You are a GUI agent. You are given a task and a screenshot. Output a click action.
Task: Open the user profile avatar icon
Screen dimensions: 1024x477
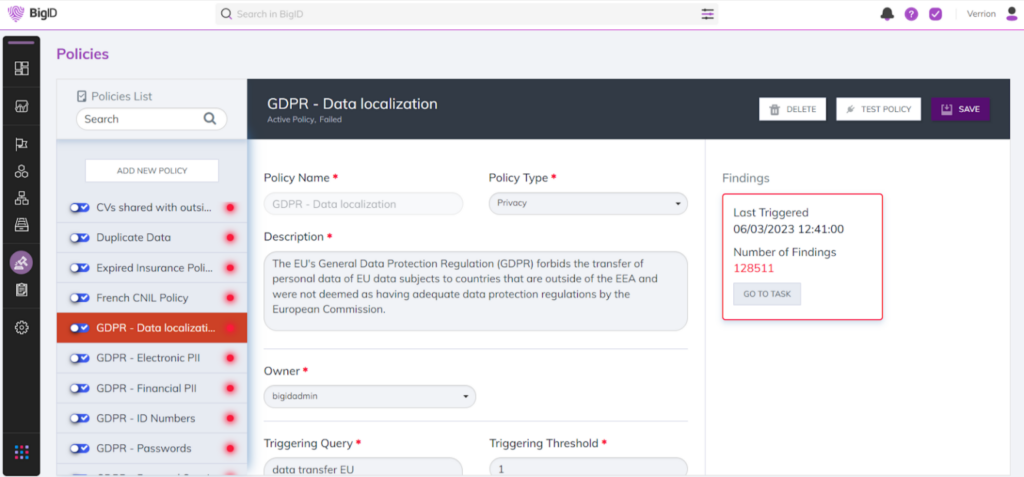[x=1010, y=14]
